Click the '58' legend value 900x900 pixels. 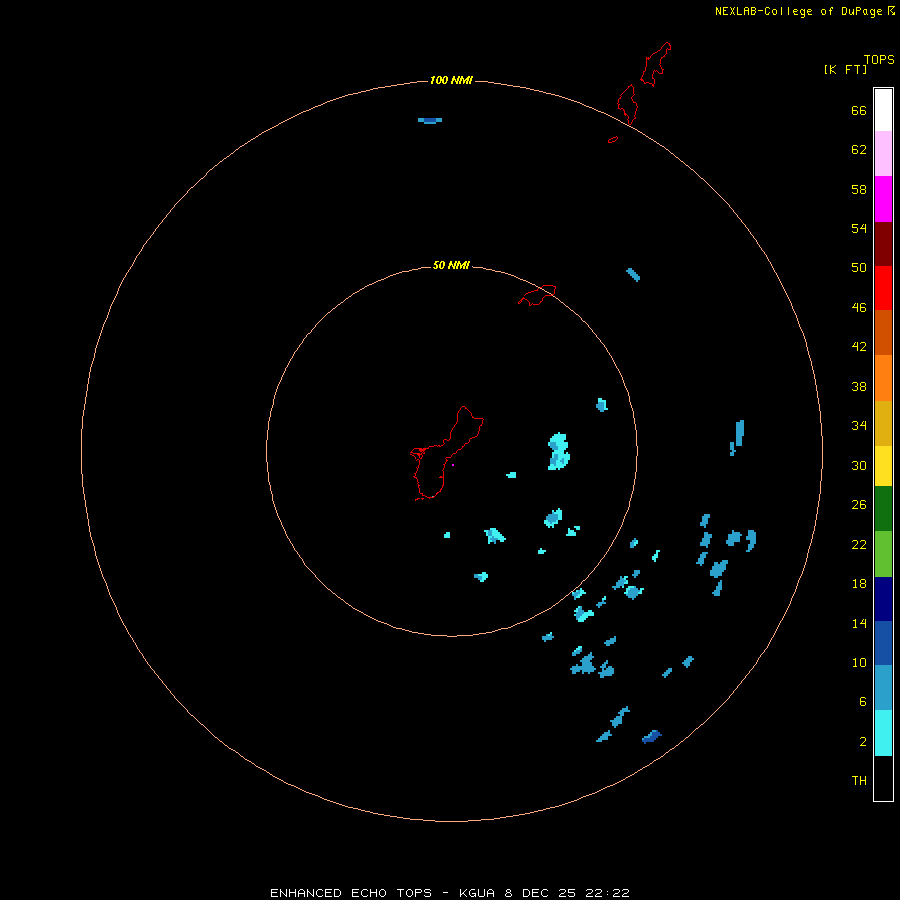(x=859, y=189)
